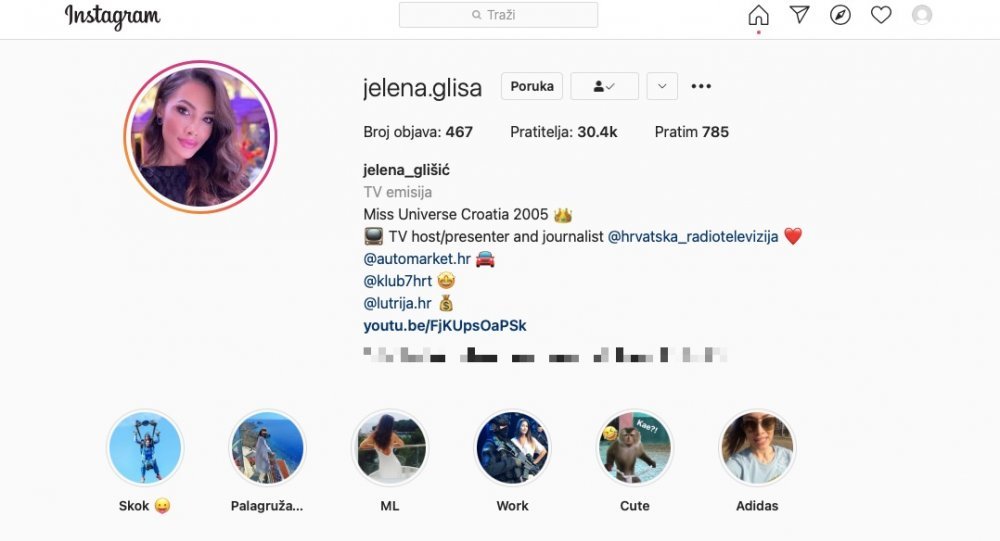Open the three-dots options menu
The height and width of the screenshot is (541, 1000).
[701, 86]
